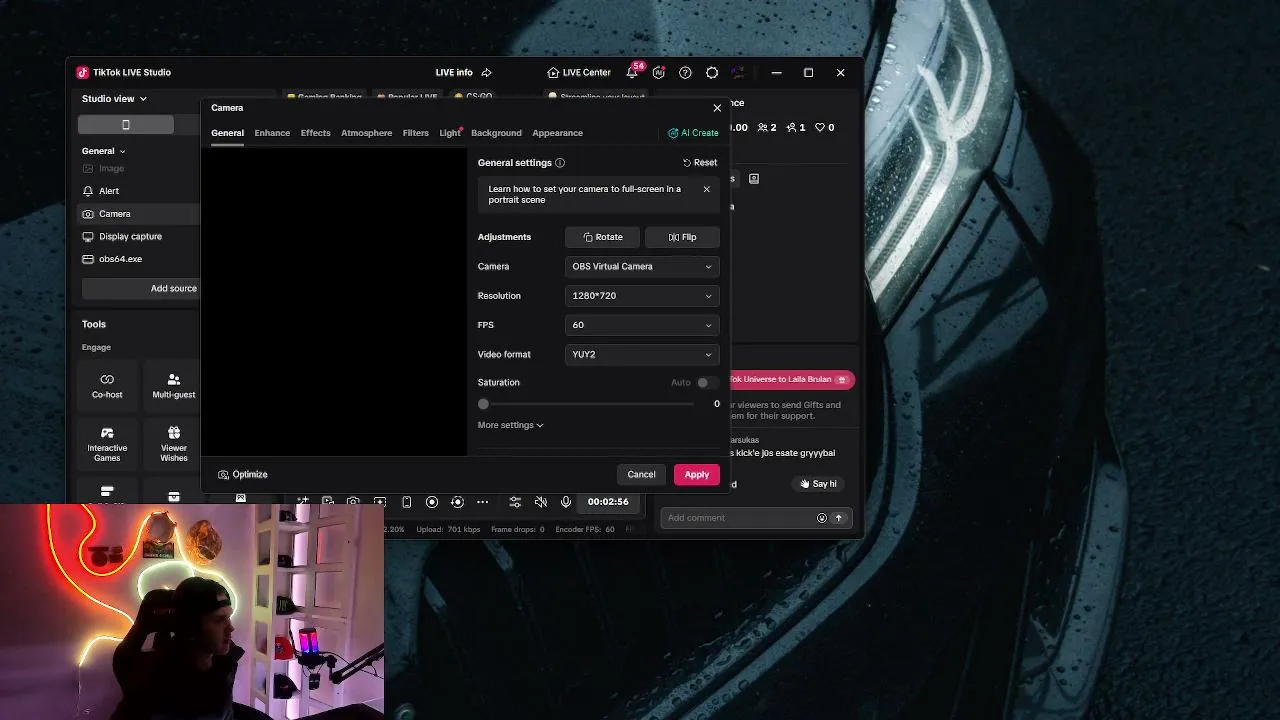Switch to the Background tab

[496, 133]
